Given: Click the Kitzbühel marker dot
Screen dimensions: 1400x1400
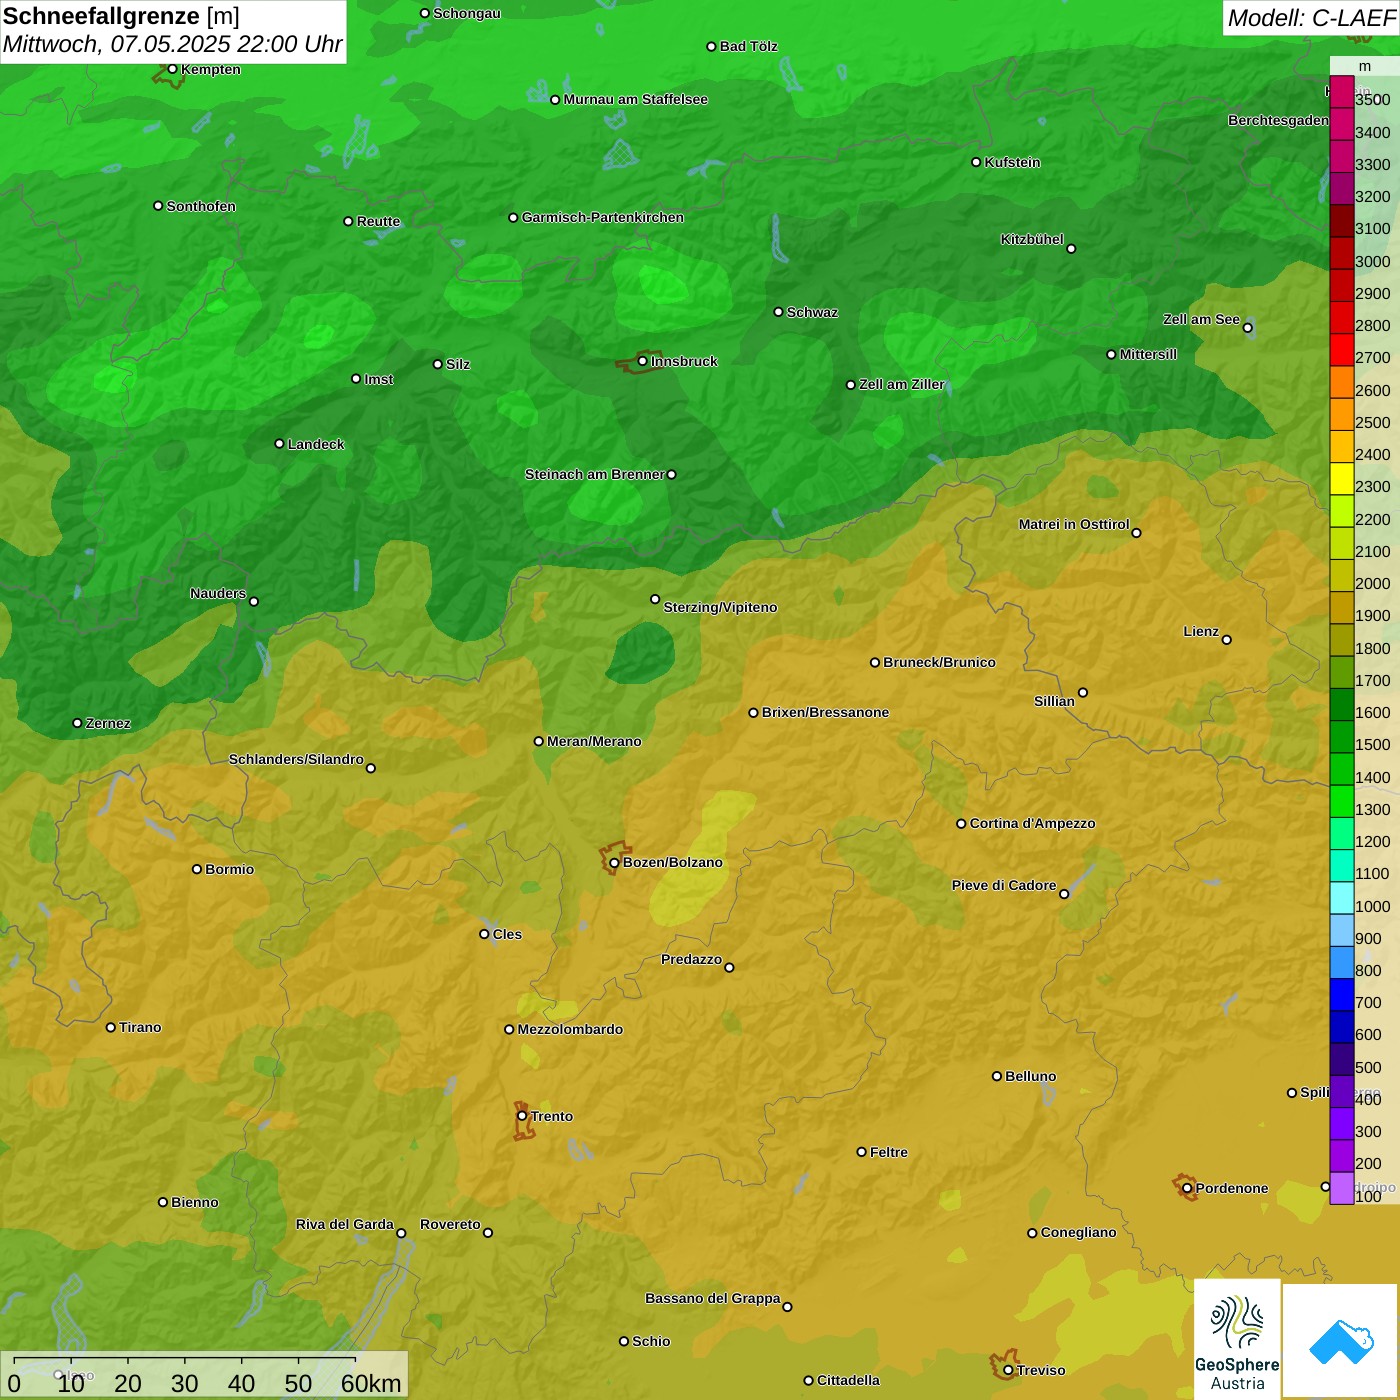Looking at the screenshot, I should tap(1071, 248).
